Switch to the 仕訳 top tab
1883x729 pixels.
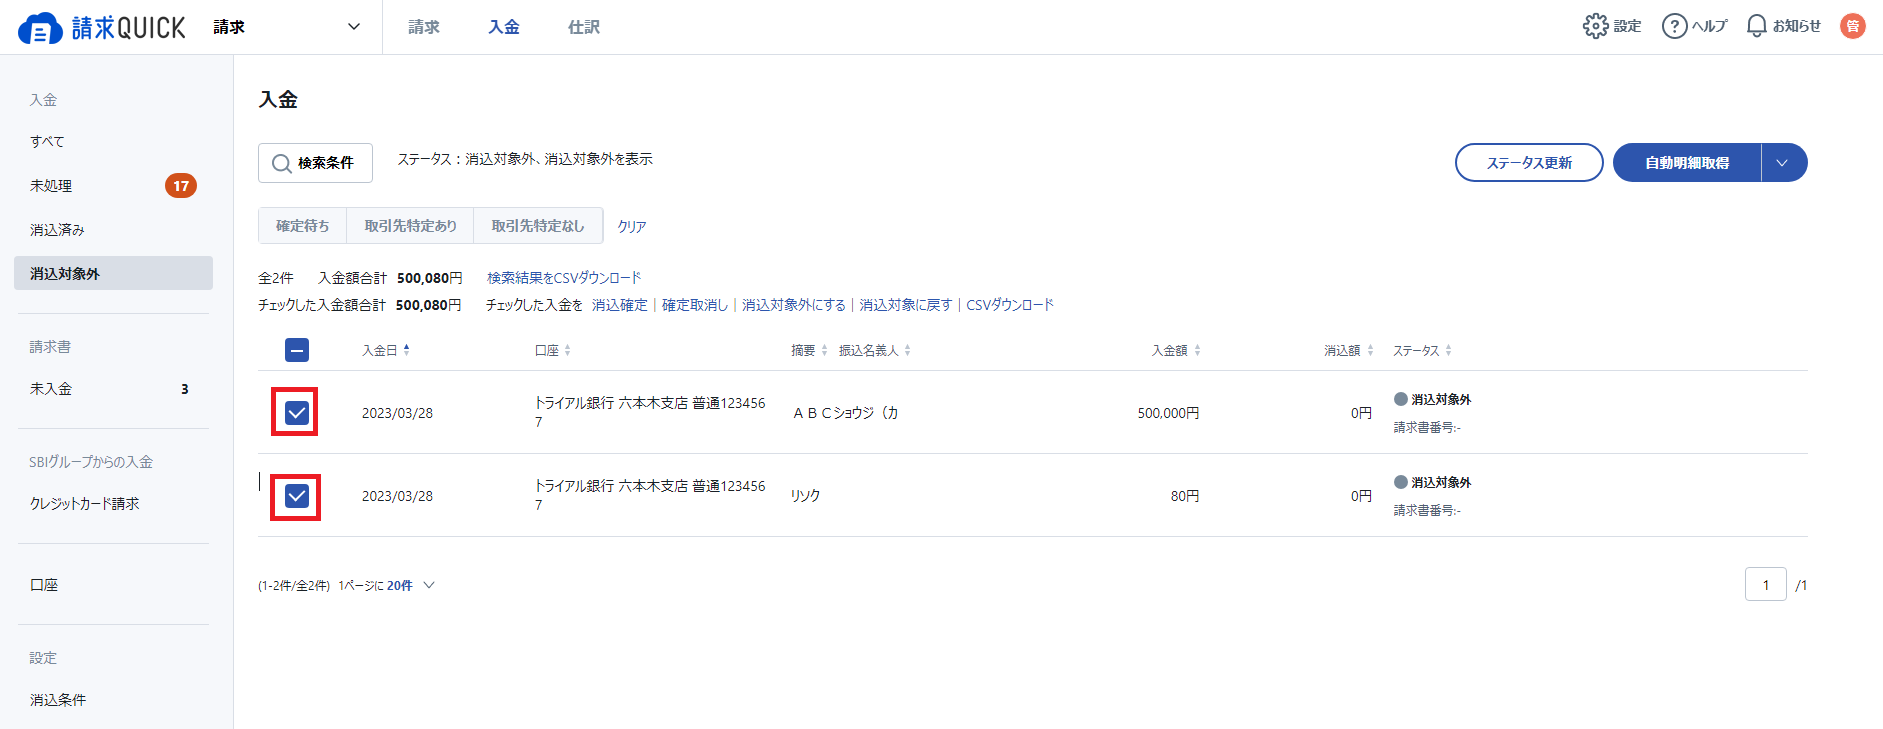[x=584, y=27]
